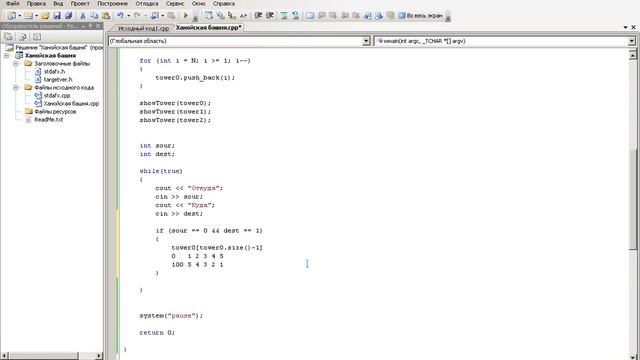Select targetver.h in Solution Explorer
Screen dimensions: 640x360
click(58, 79)
